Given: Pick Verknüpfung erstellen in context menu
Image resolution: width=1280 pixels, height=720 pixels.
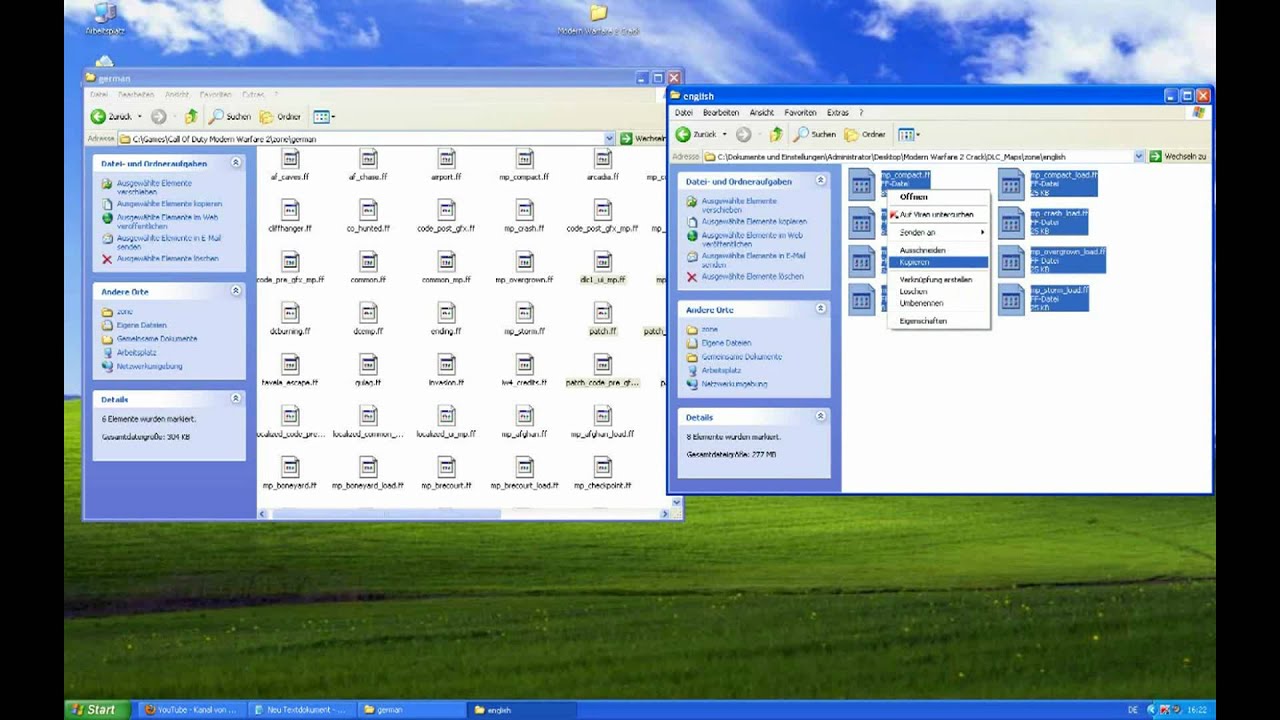Looking at the screenshot, I should (x=938, y=280).
